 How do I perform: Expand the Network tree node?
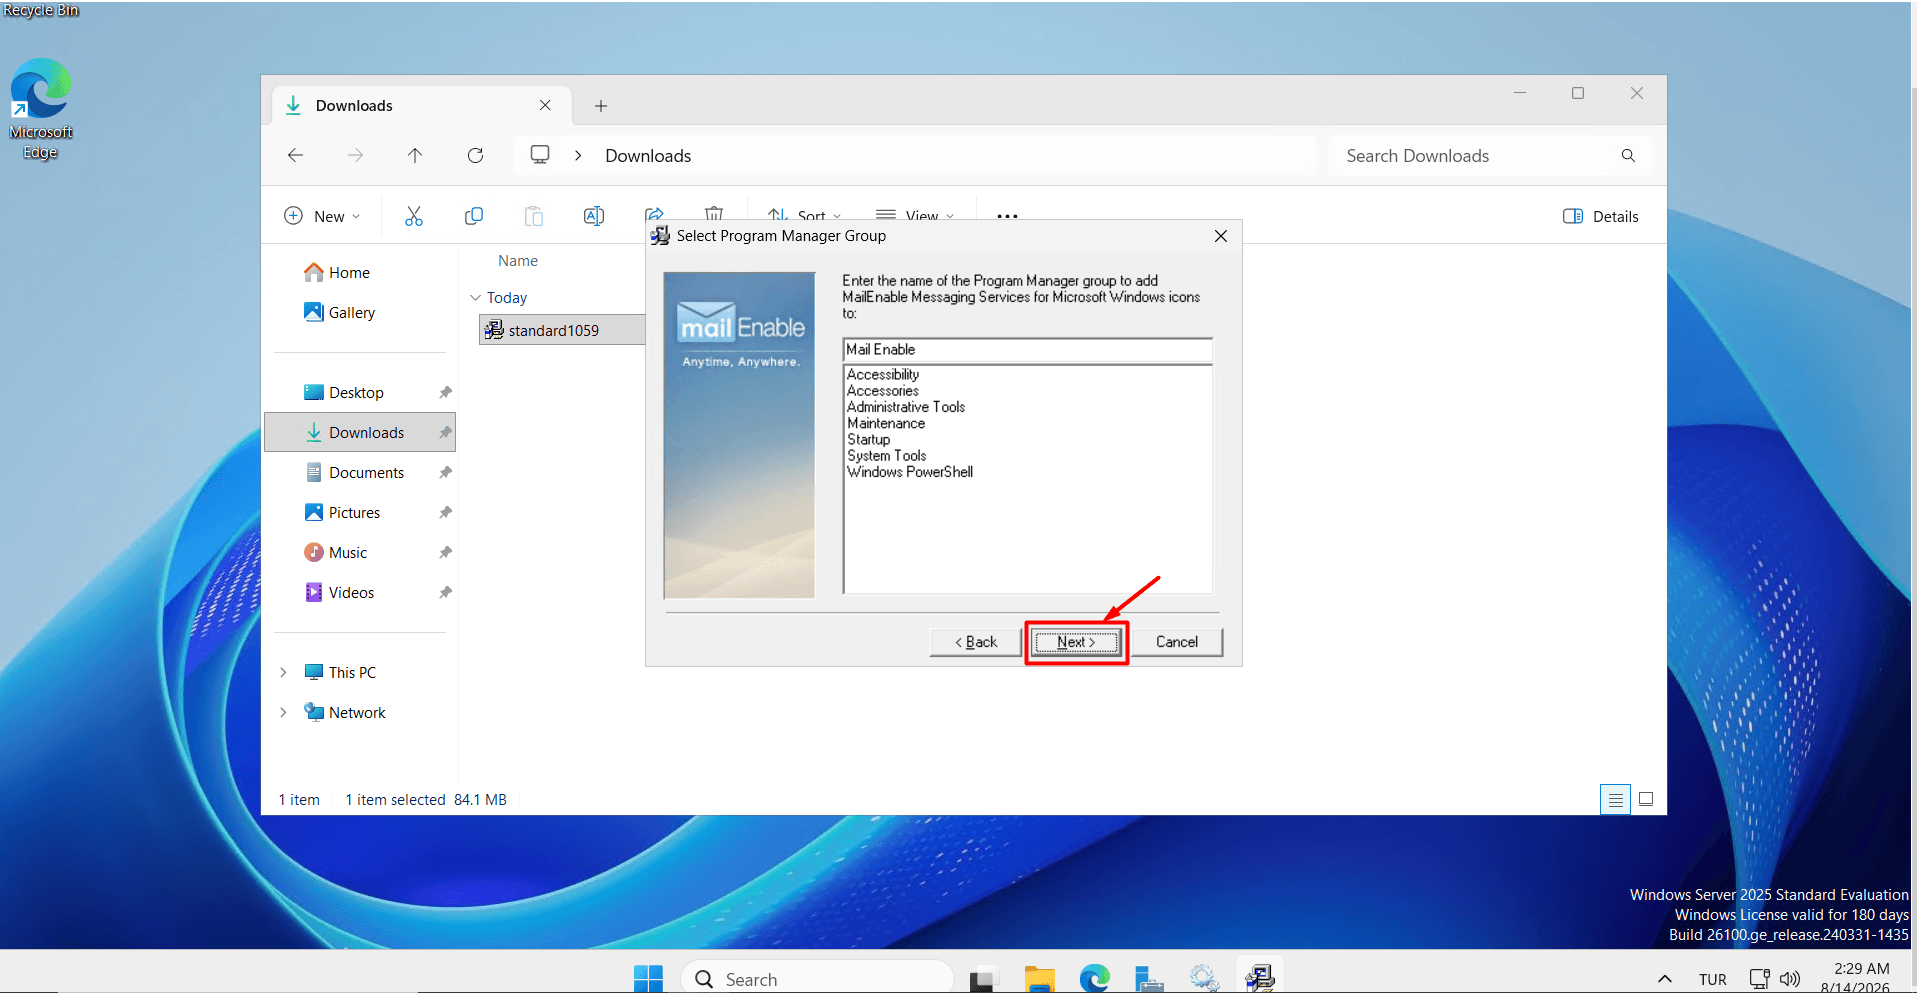(x=283, y=712)
